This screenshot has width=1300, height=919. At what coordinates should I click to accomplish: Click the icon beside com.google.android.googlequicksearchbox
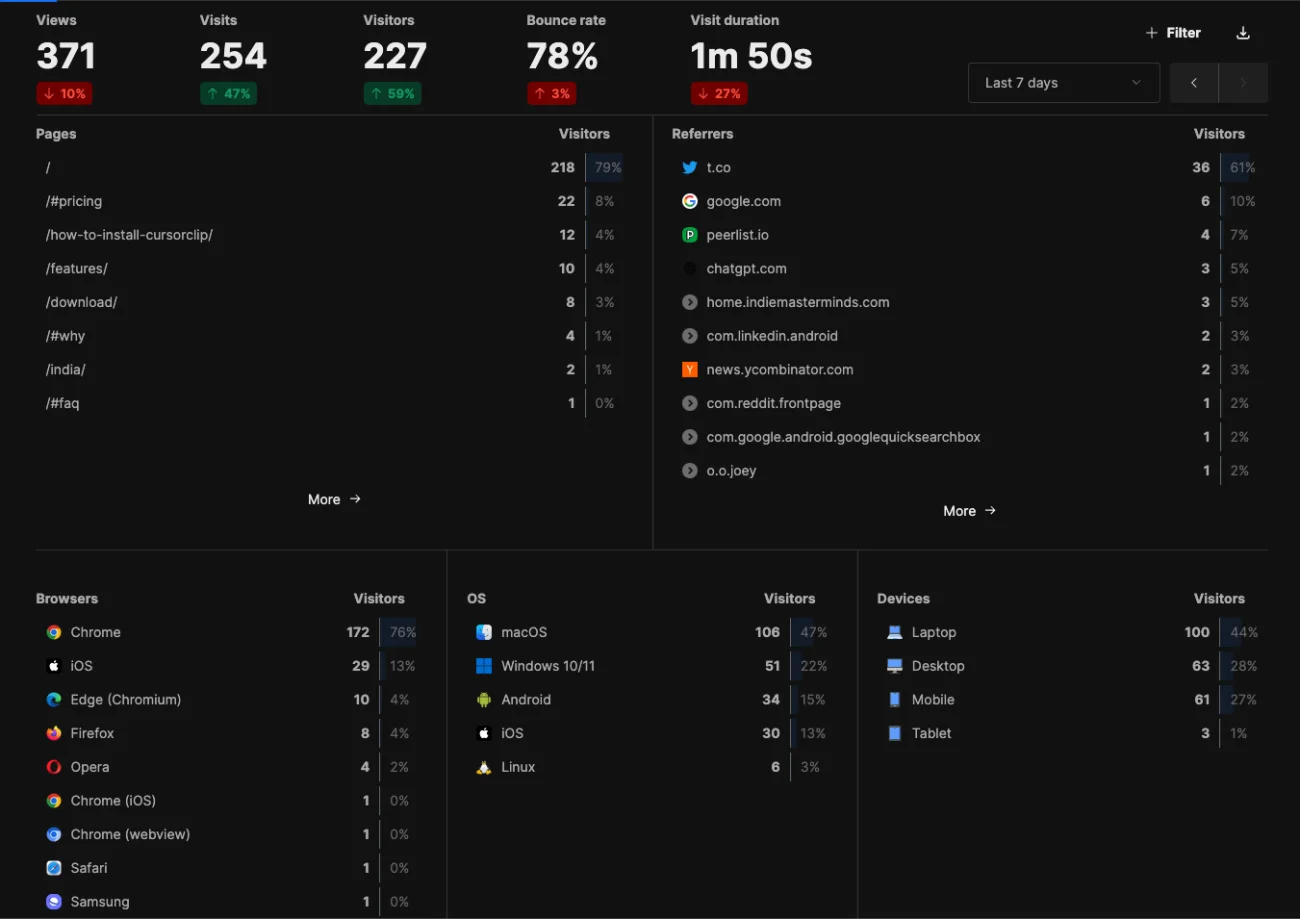click(689, 437)
